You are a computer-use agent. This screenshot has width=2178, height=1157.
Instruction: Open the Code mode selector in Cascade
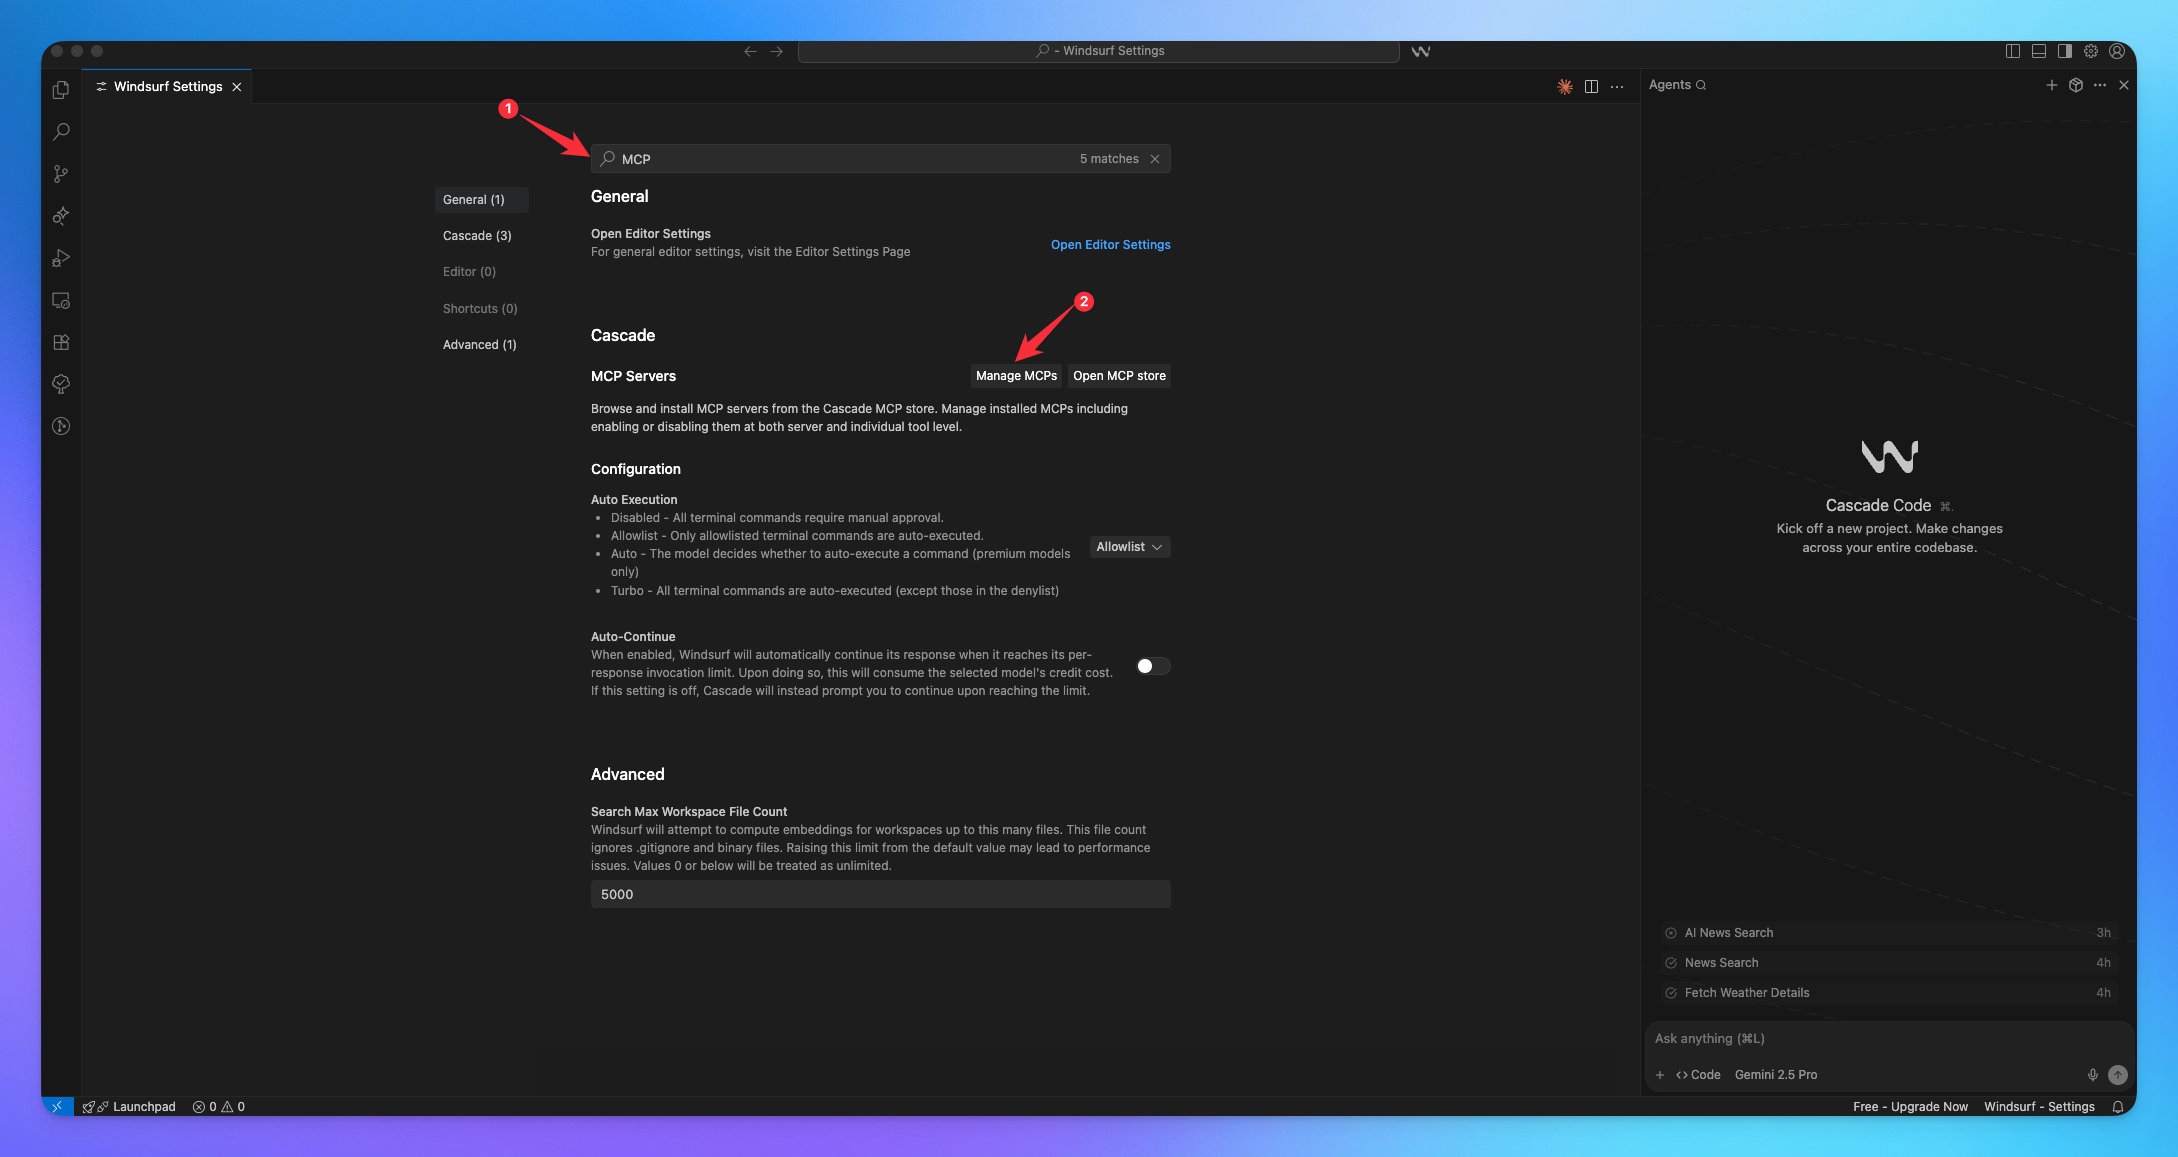tap(1700, 1074)
